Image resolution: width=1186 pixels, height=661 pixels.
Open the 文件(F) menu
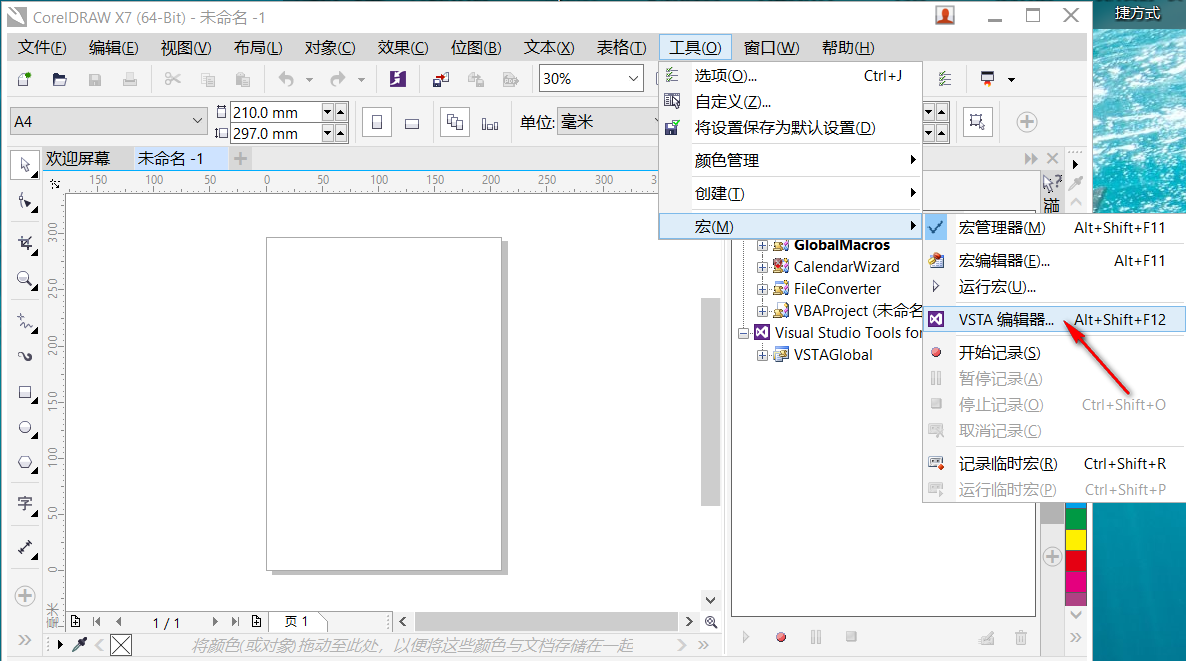(x=42, y=48)
